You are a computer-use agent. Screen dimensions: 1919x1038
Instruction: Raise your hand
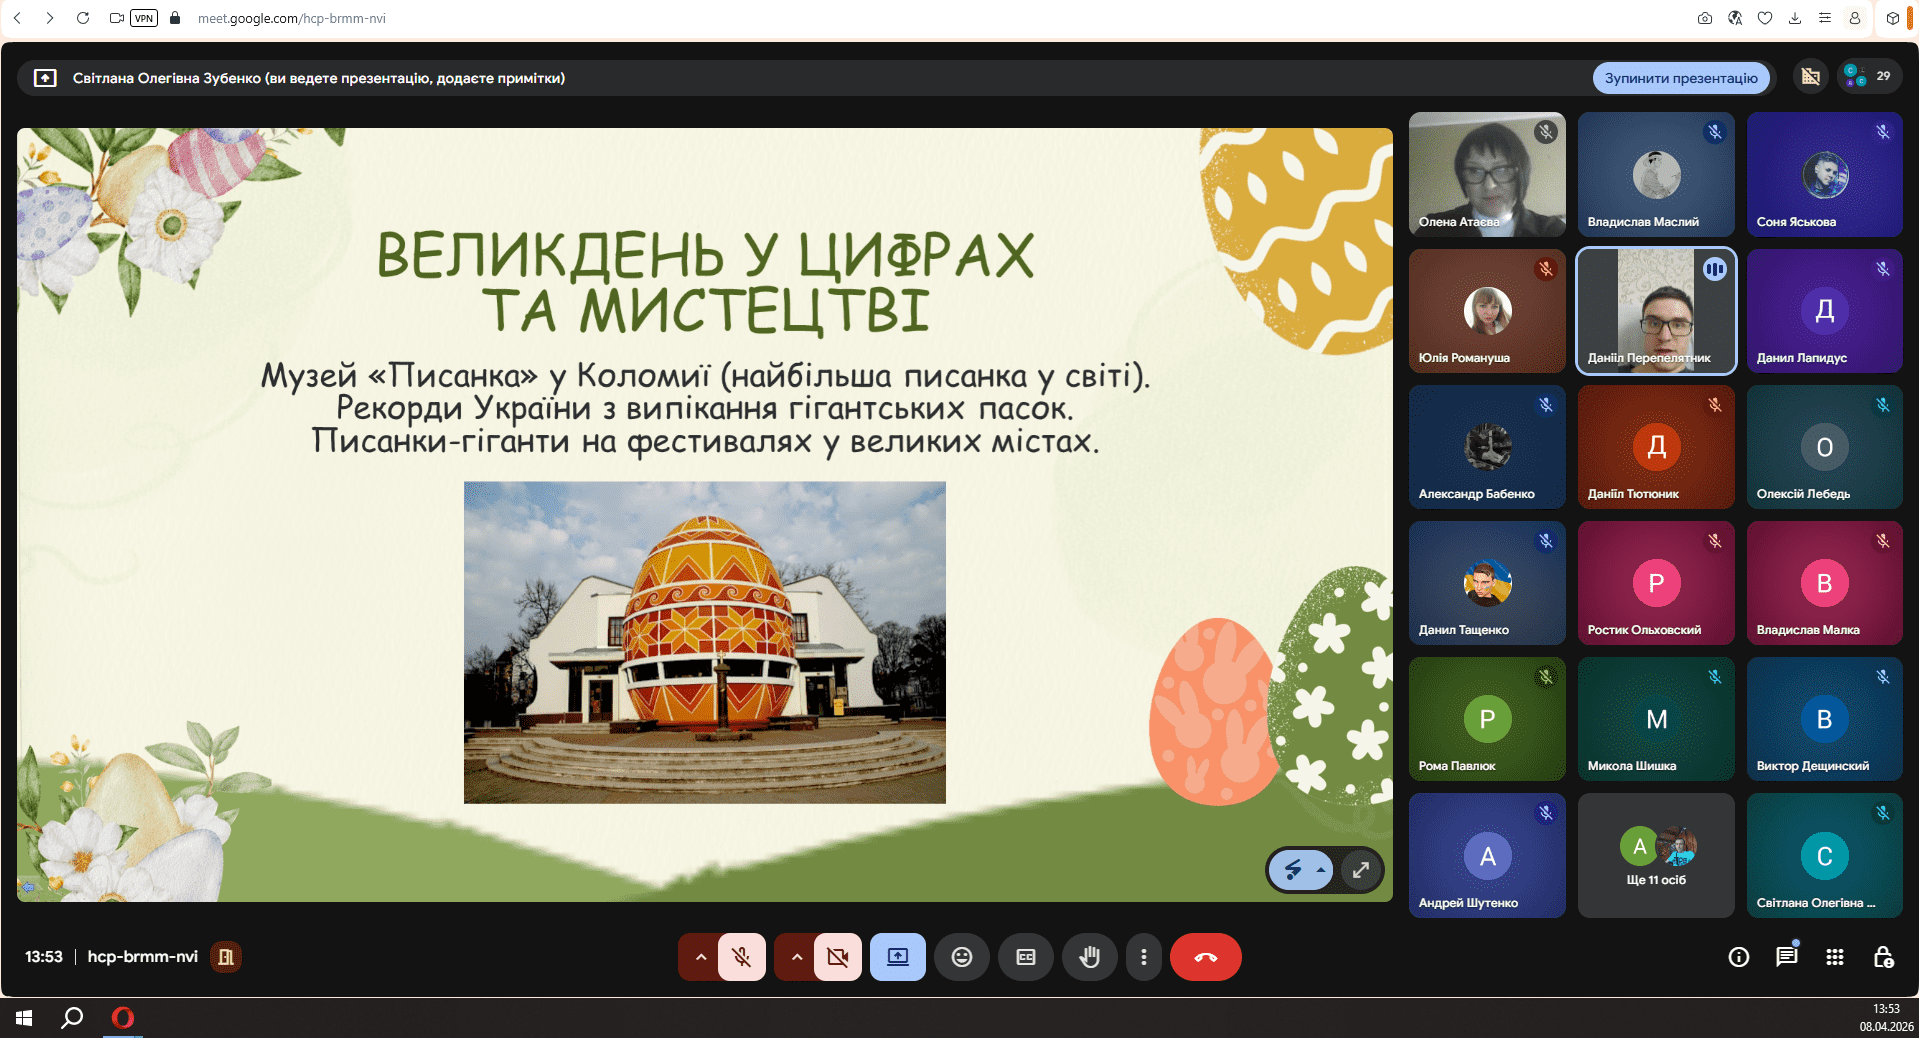(1090, 957)
